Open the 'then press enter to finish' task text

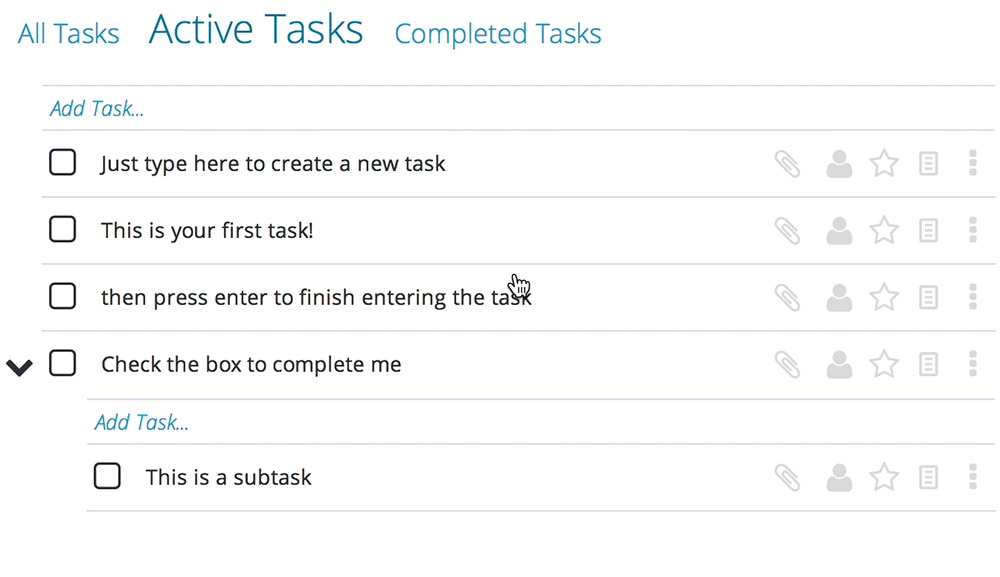pyautogui.click(x=316, y=298)
